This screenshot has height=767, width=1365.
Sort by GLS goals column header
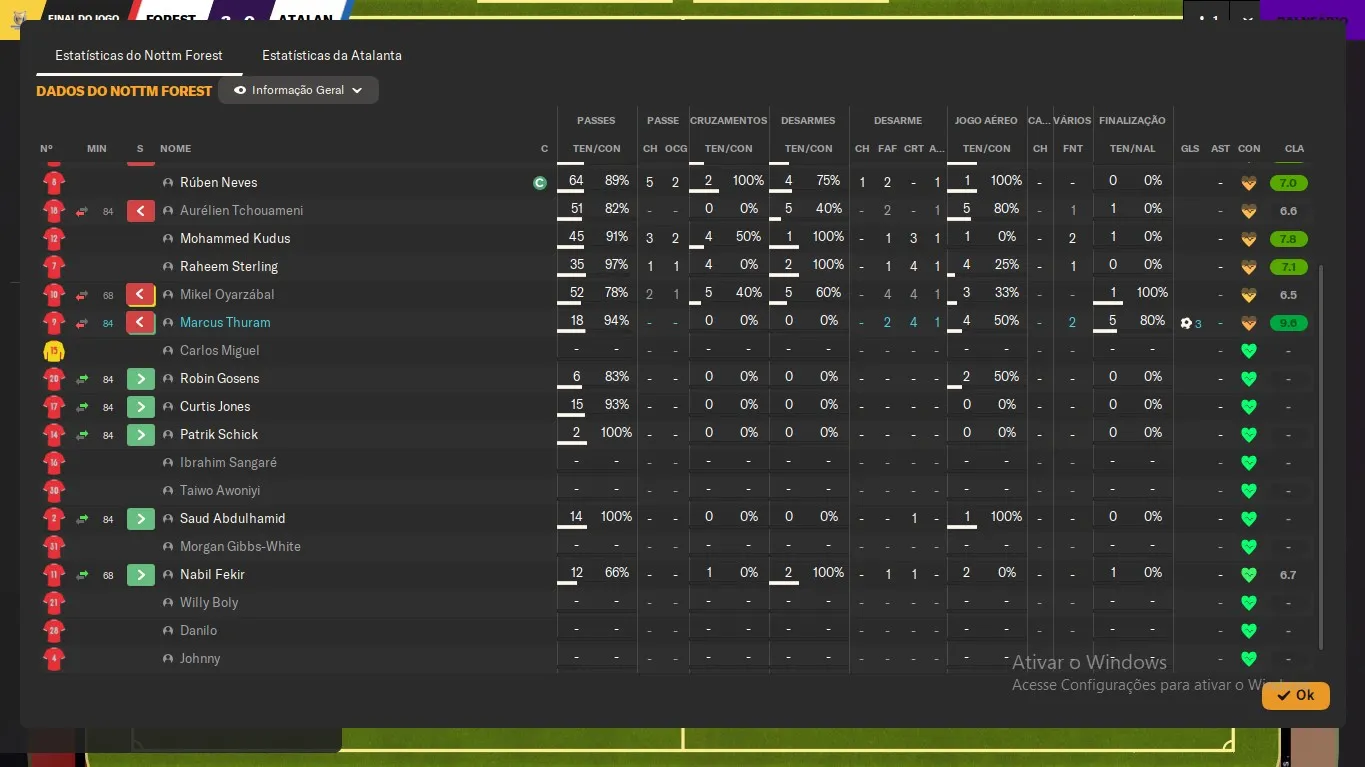1190,149
